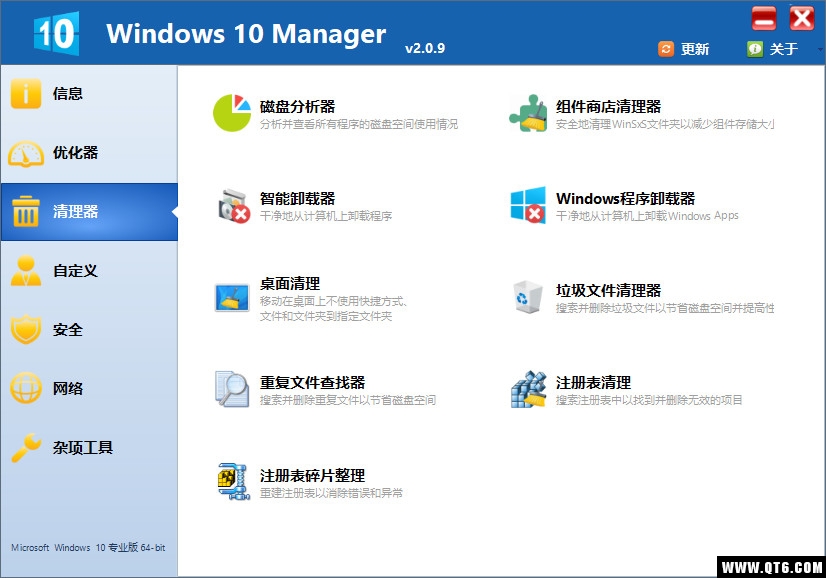Click description 干净地从计算机上卸载程序
The width and height of the screenshot is (826, 578).
pos(326,216)
